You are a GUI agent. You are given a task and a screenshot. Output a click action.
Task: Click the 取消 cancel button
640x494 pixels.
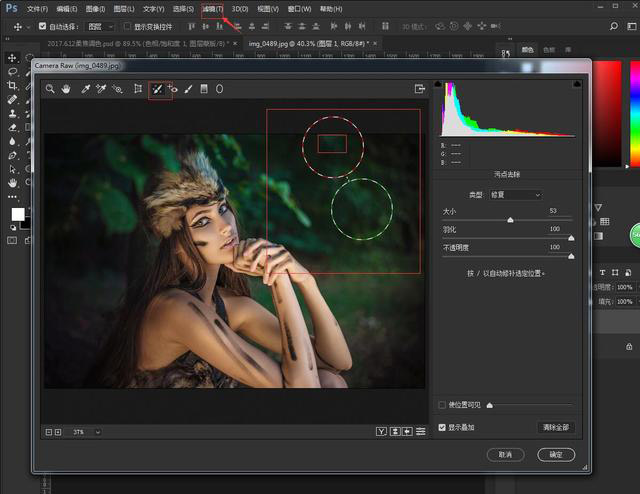click(x=505, y=454)
